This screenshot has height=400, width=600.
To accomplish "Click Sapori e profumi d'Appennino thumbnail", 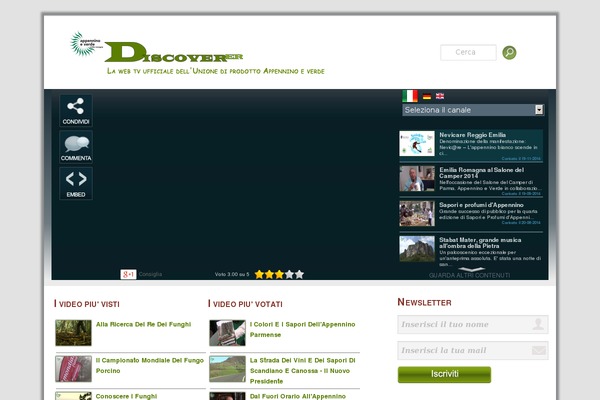I will pyautogui.click(x=417, y=214).
